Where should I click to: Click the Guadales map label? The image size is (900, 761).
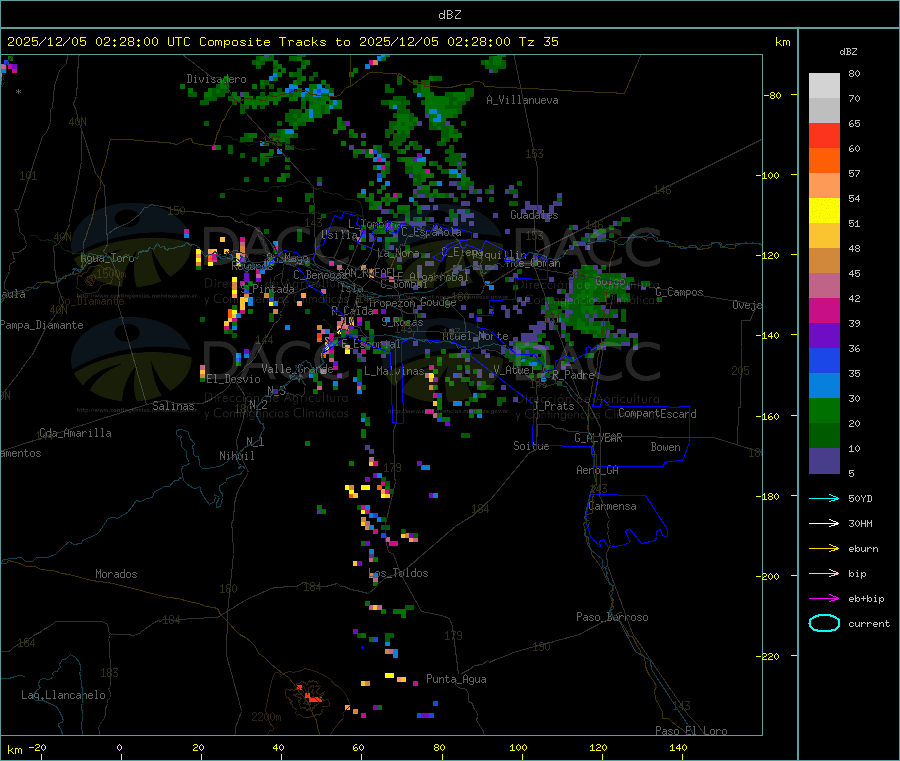click(534, 215)
